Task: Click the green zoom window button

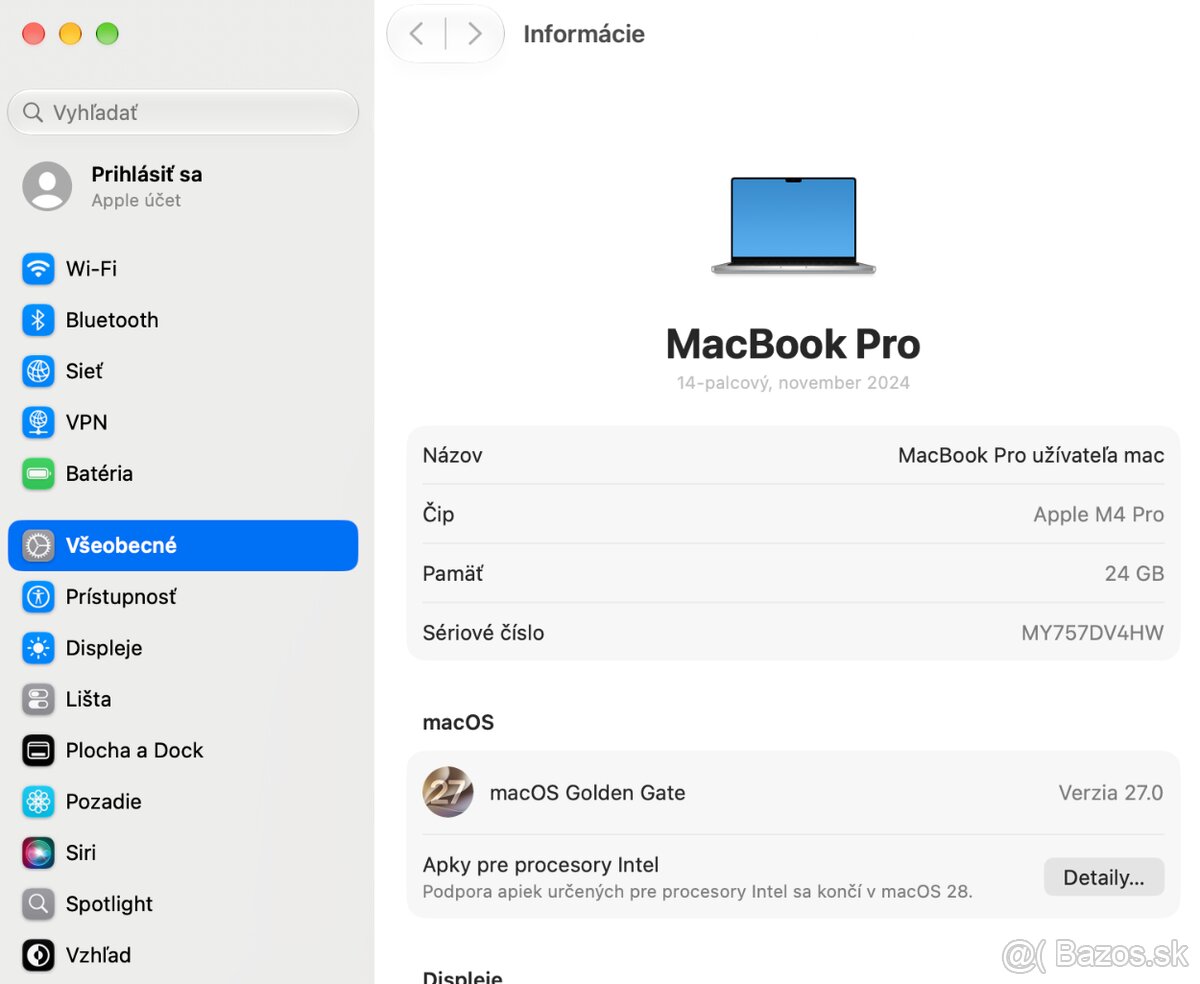Action: point(107,34)
